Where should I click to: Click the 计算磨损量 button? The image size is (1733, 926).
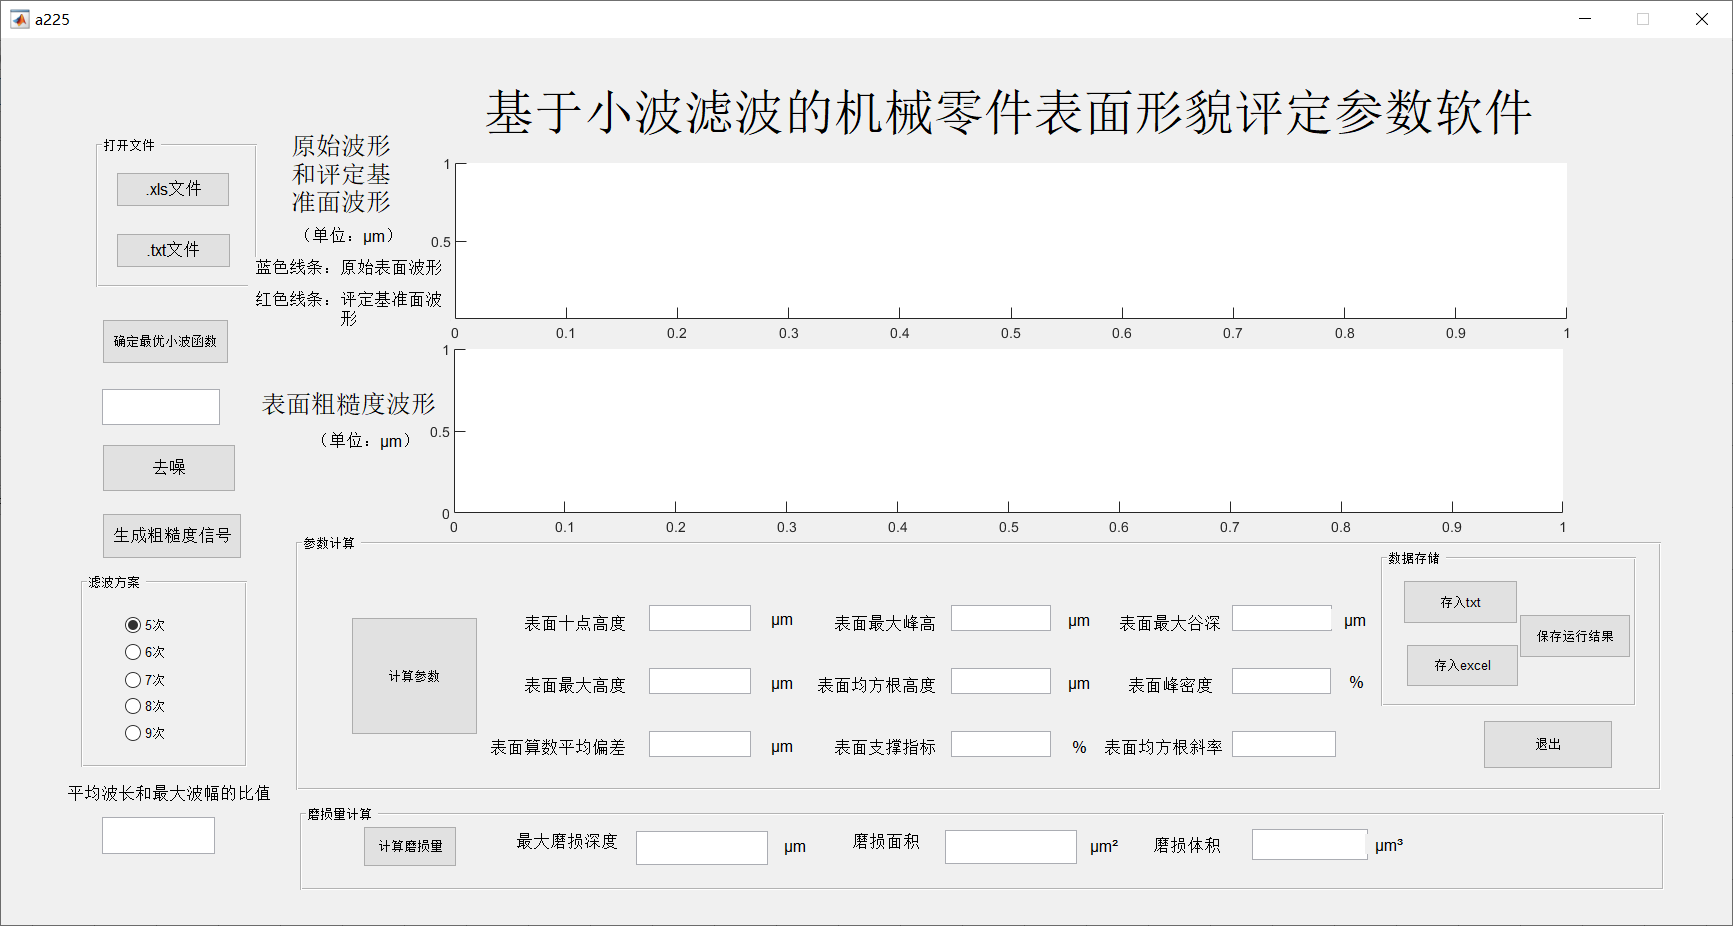click(x=410, y=846)
